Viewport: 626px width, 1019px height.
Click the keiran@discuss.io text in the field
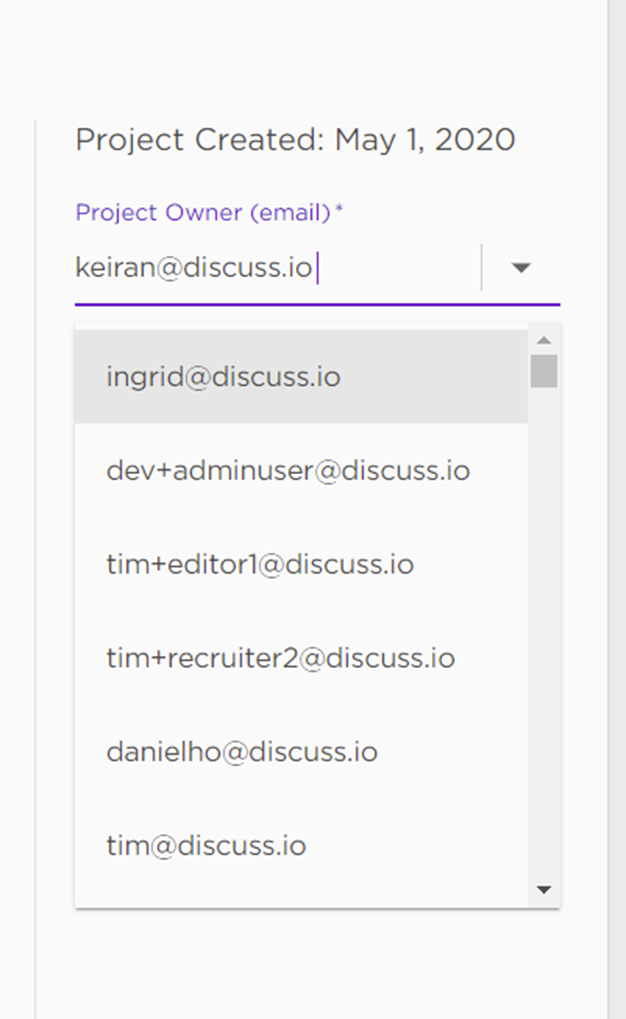click(194, 267)
